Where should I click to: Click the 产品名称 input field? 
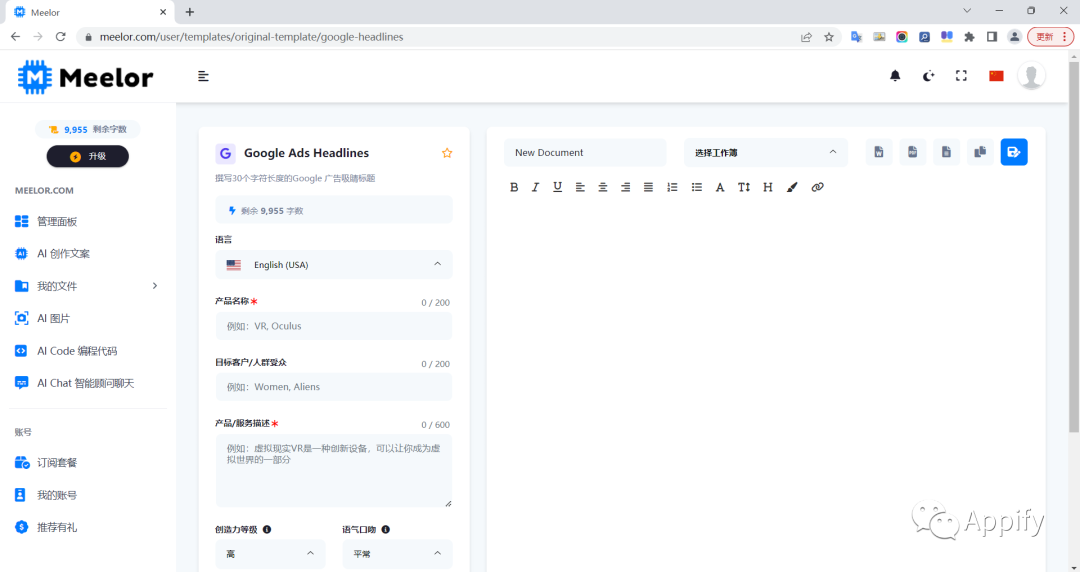[334, 326]
